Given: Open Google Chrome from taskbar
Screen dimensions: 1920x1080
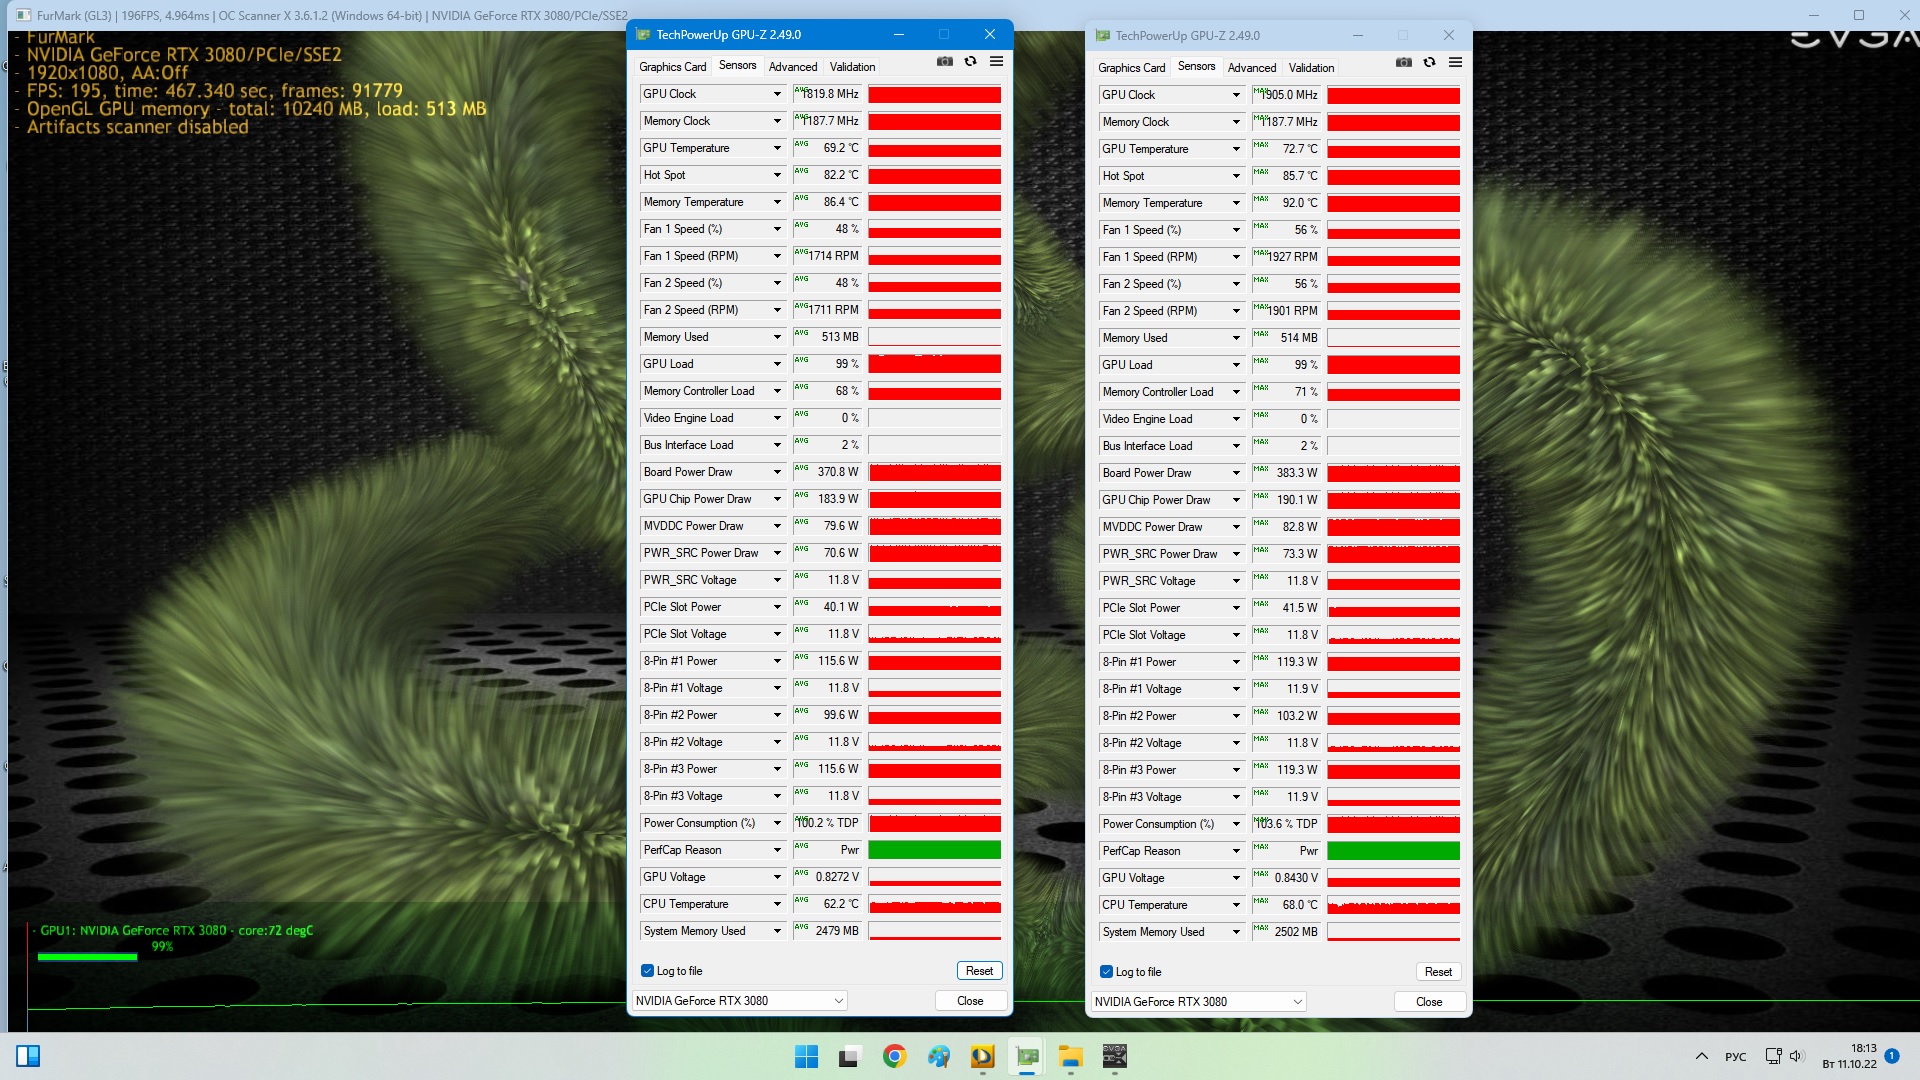Looking at the screenshot, I should pyautogui.click(x=894, y=1056).
